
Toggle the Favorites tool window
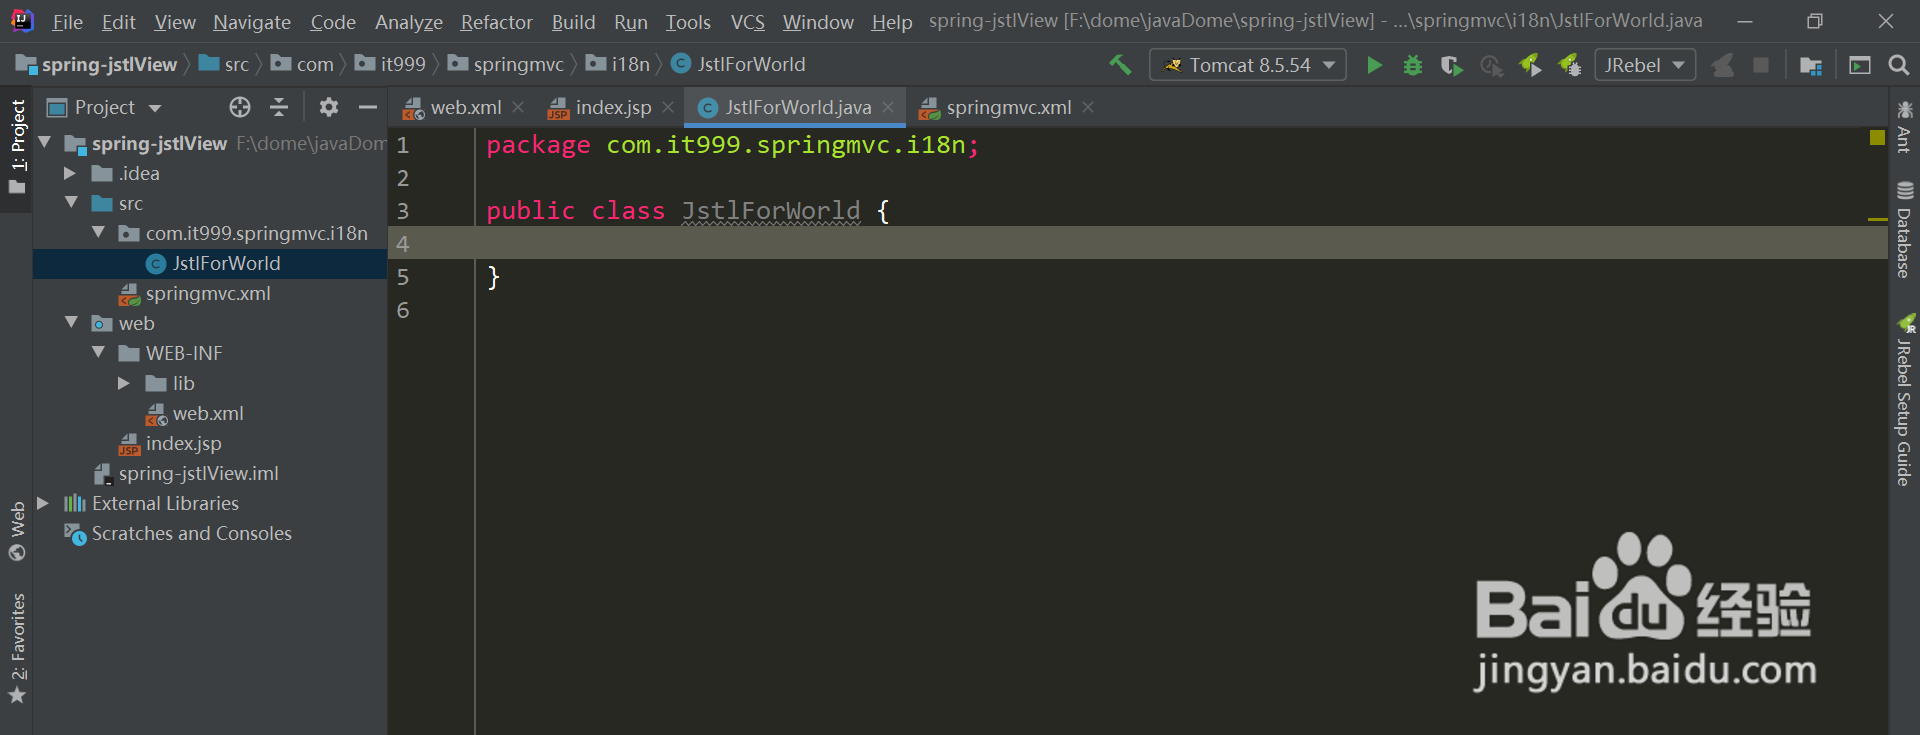click(17, 648)
